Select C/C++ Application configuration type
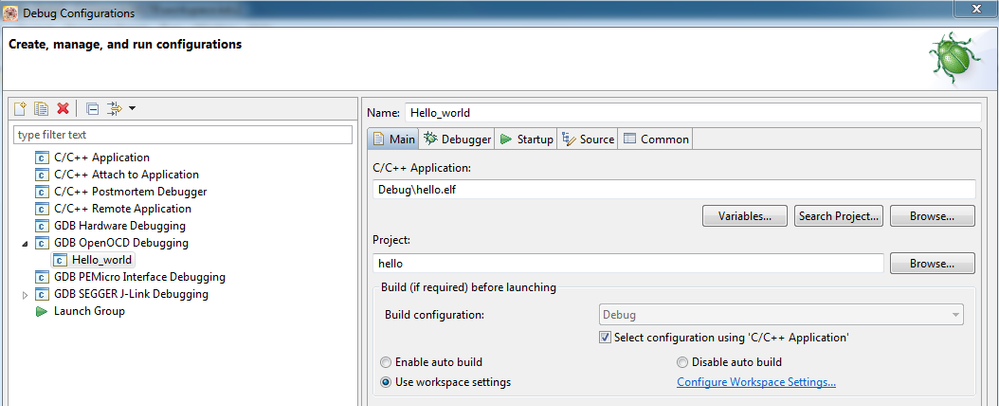 click(102, 157)
